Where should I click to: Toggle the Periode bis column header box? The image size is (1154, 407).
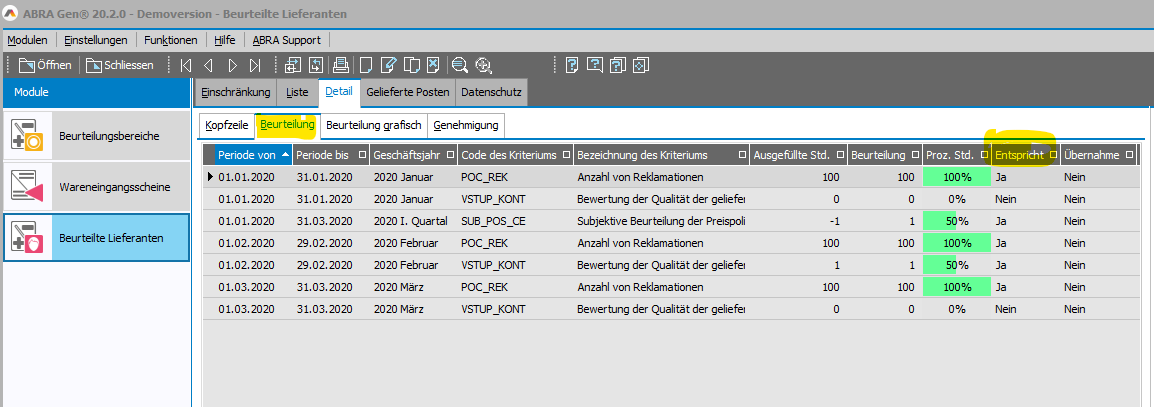point(358,155)
